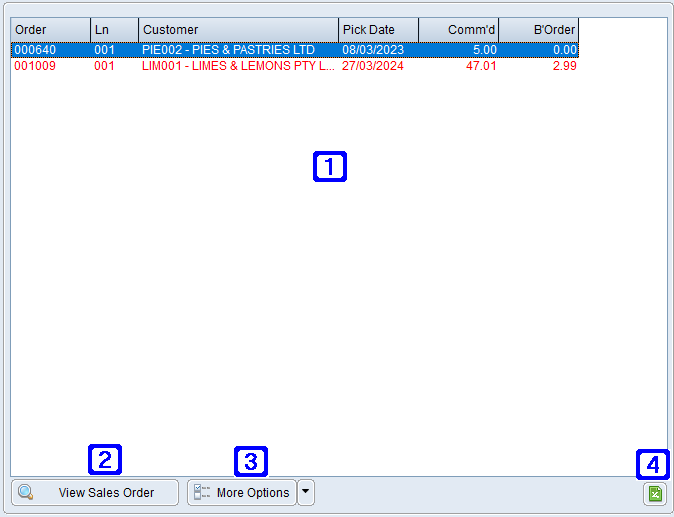Sort by the Customer column header

tap(239, 30)
